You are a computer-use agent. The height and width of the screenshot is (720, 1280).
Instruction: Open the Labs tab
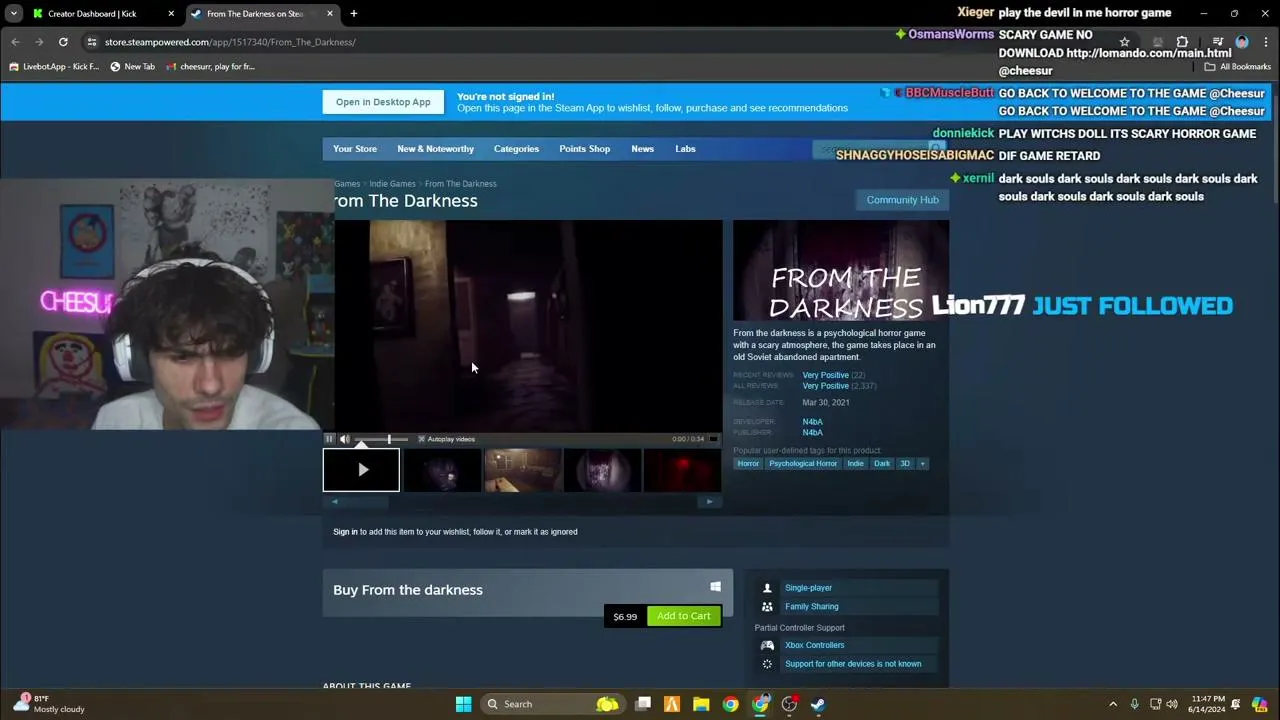685,149
